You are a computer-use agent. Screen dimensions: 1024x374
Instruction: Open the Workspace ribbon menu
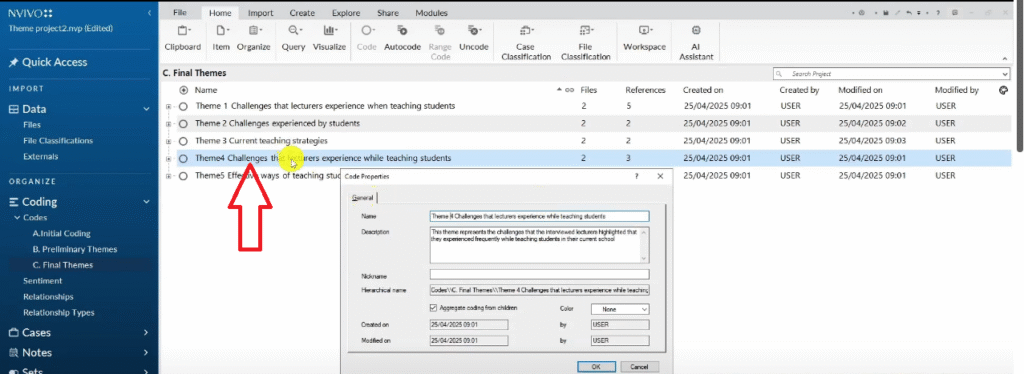[644, 38]
